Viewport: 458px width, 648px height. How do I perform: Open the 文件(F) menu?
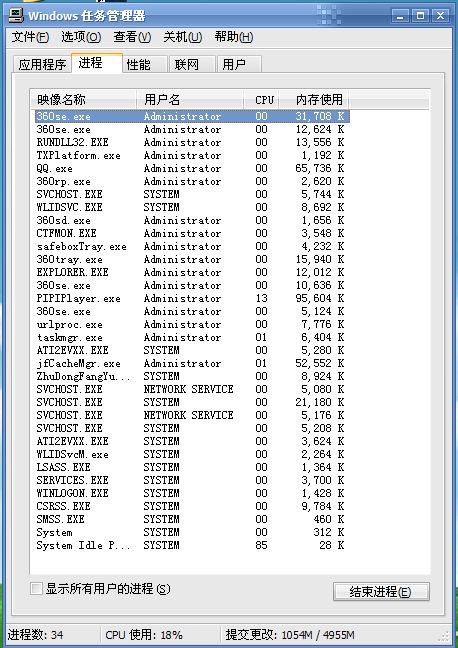30,37
